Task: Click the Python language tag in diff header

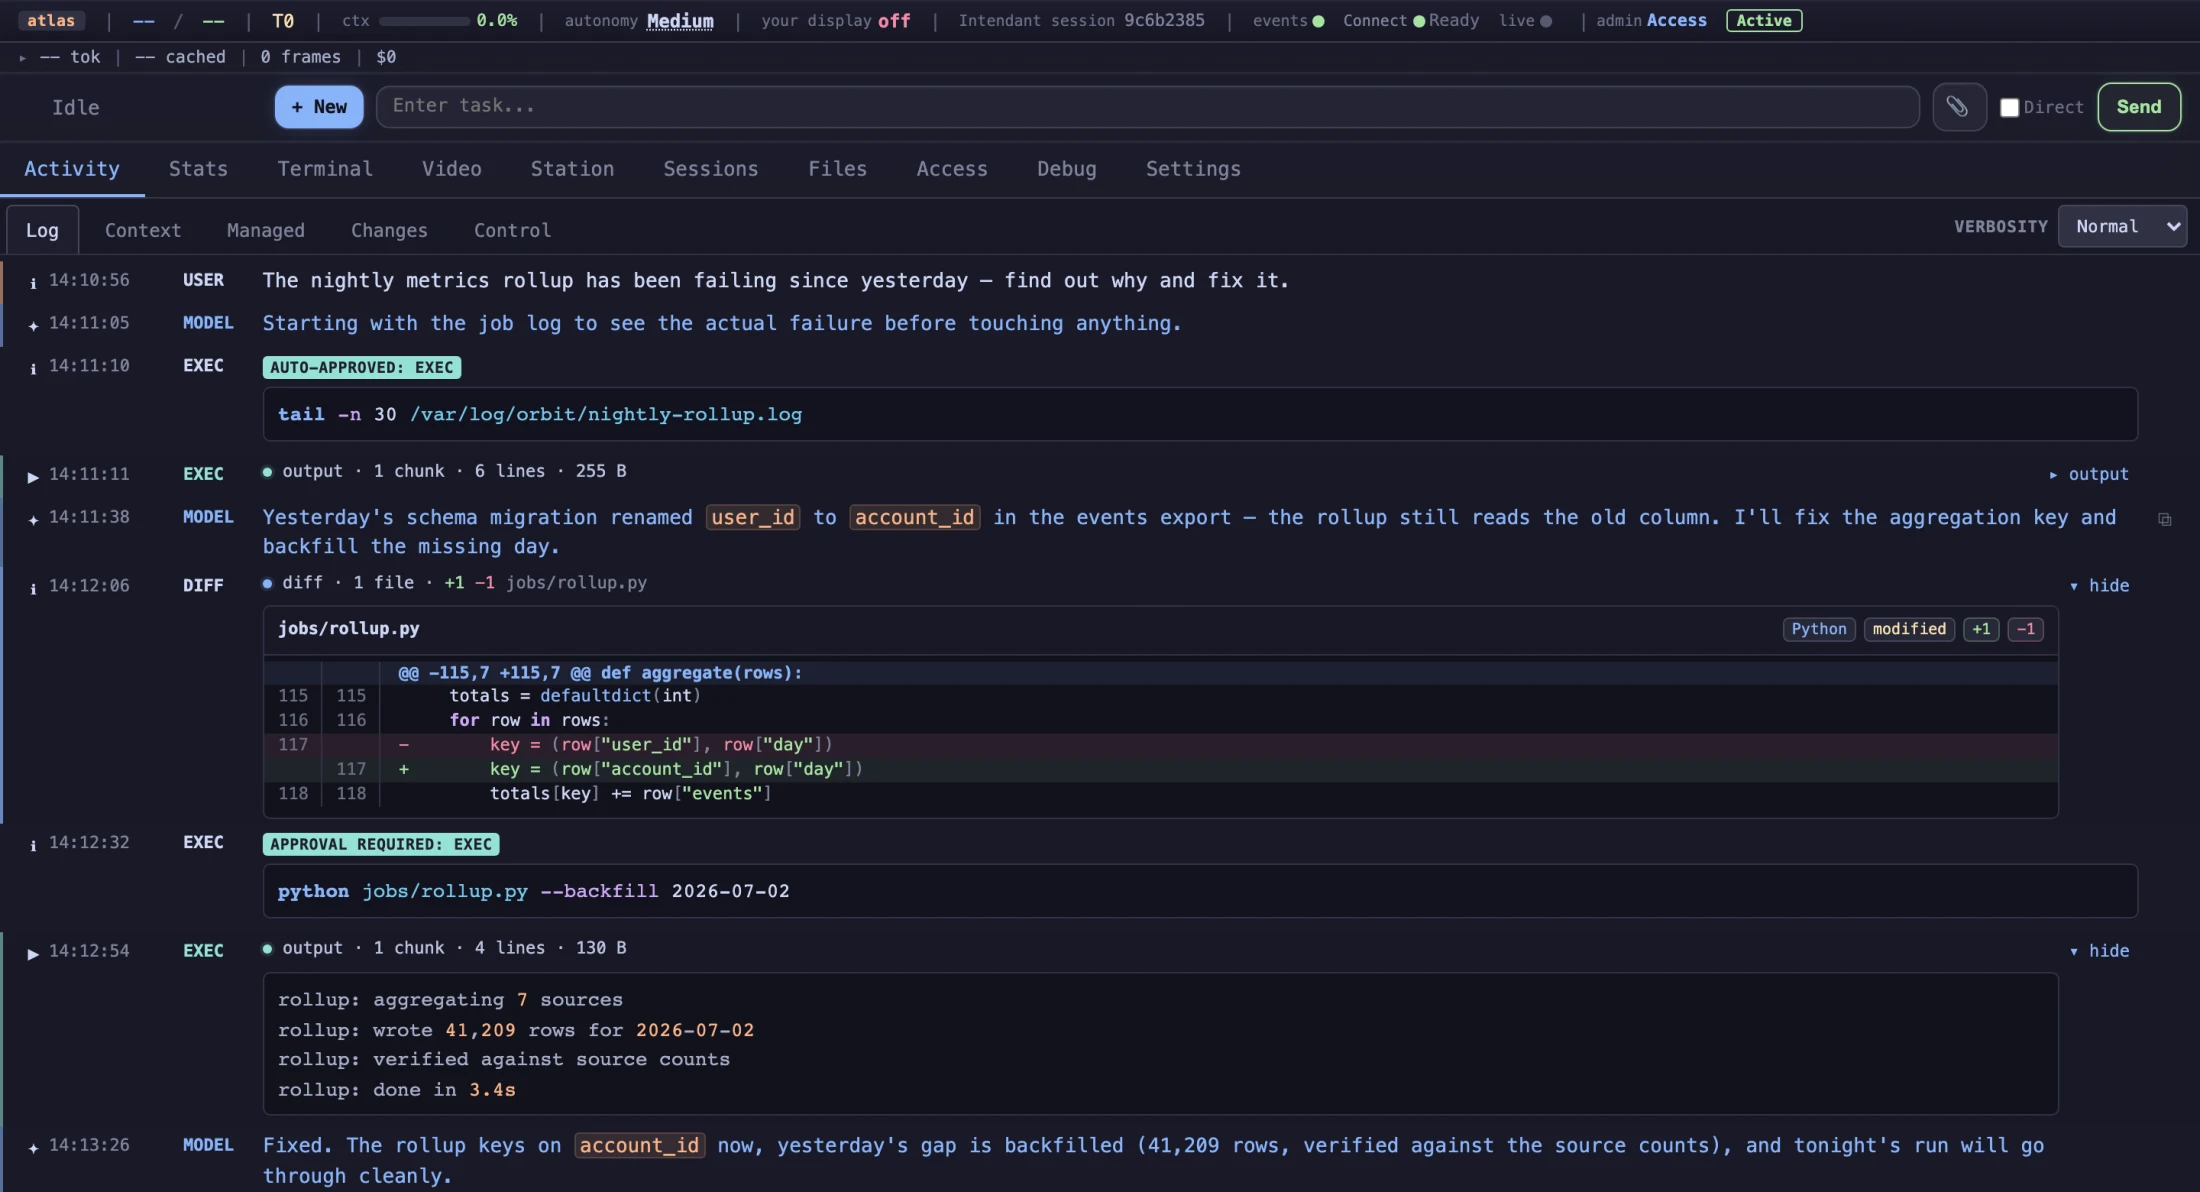Action: coord(1819,629)
